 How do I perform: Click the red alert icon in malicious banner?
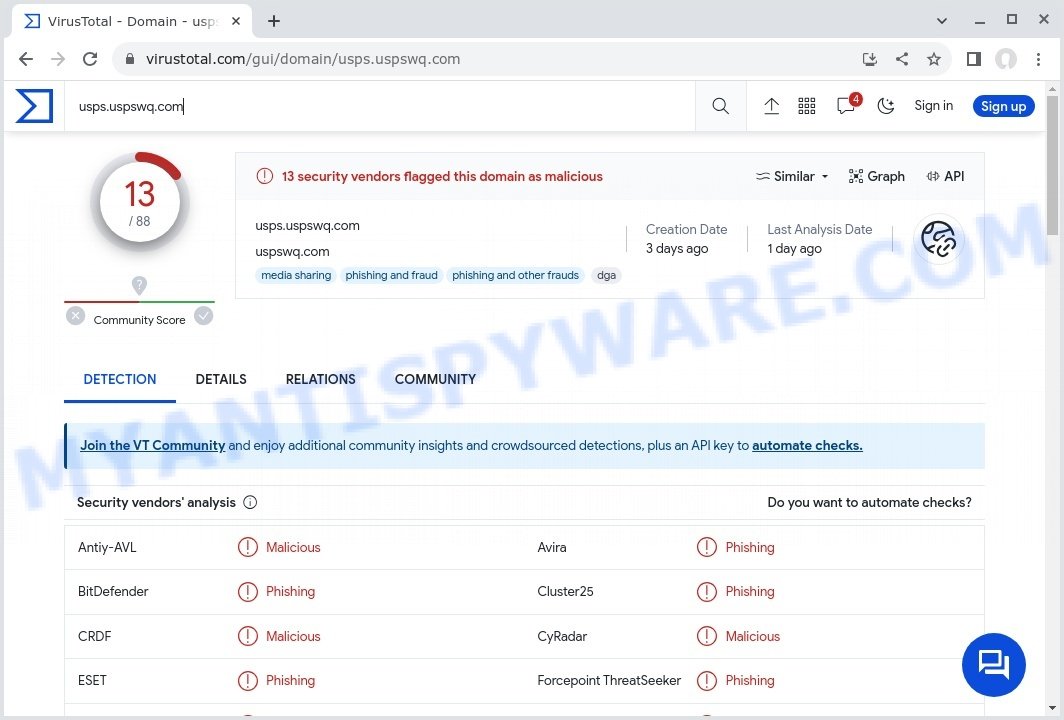coord(264,176)
